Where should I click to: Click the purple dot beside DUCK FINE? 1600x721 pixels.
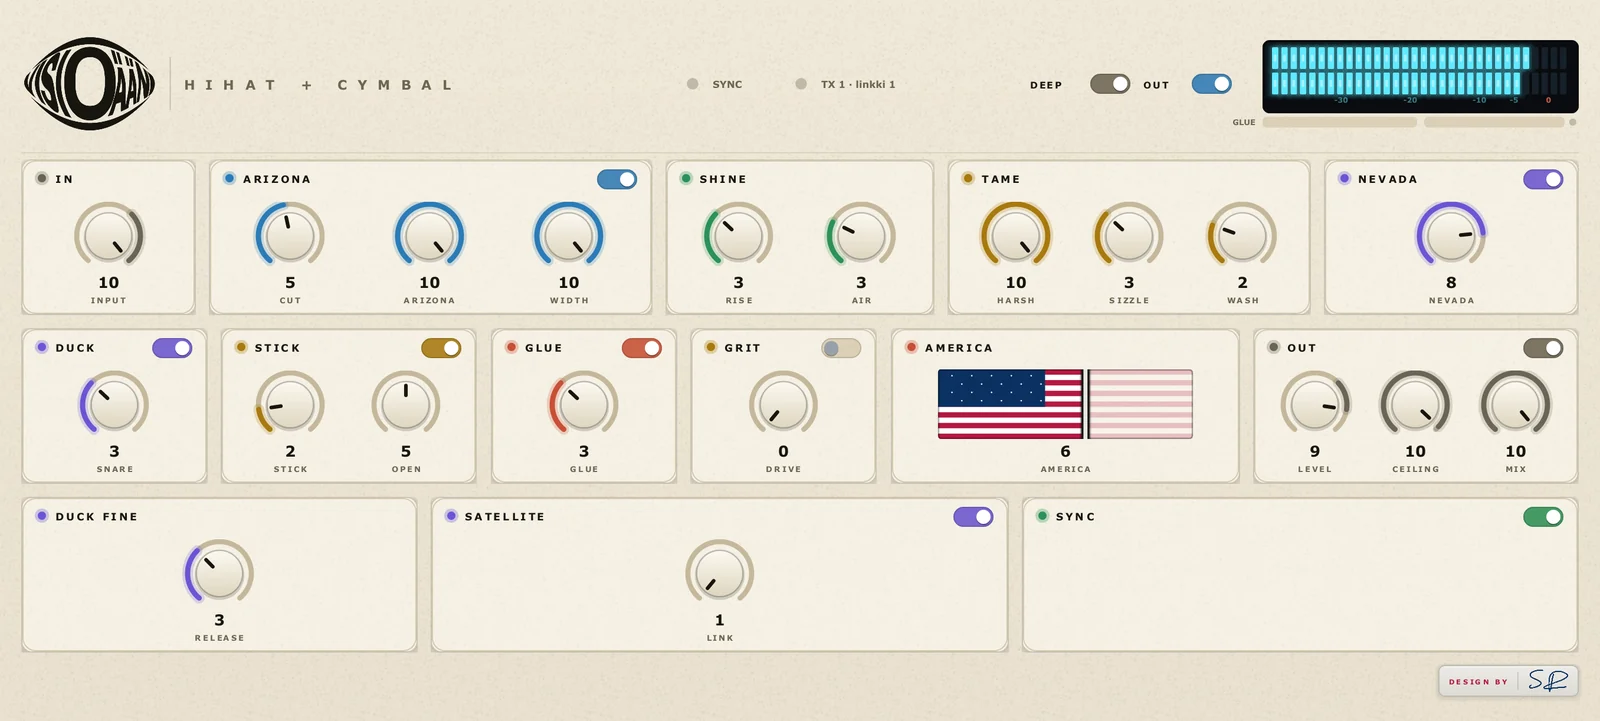pos(42,516)
